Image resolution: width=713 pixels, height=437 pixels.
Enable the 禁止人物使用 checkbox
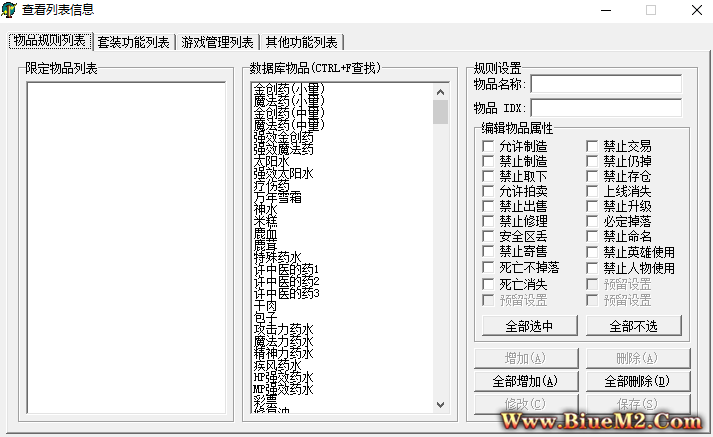[592, 268]
